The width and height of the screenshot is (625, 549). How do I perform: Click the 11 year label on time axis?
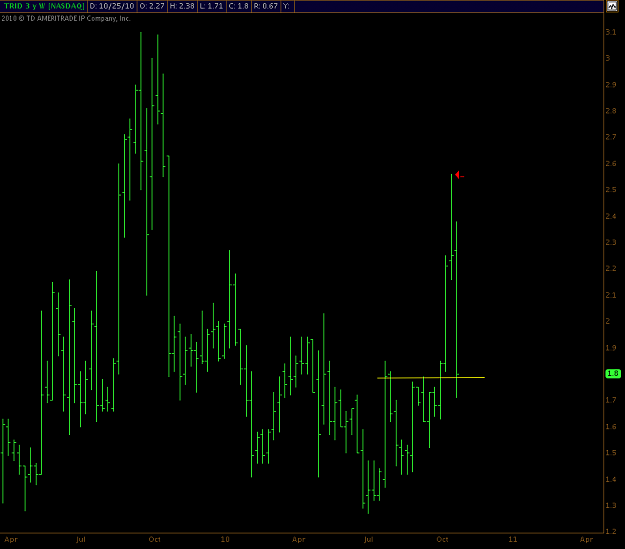pos(513,539)
